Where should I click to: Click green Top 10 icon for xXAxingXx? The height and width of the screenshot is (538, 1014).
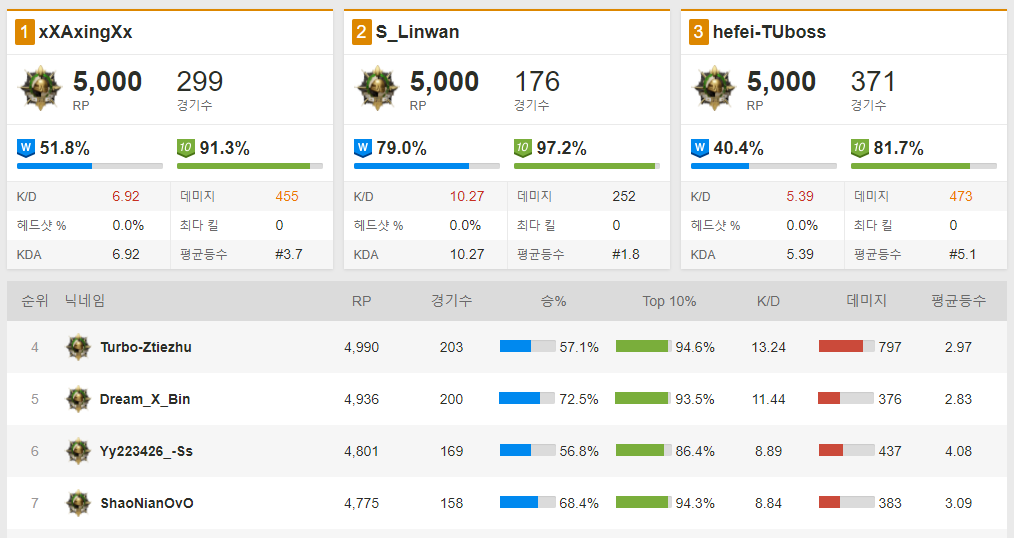[x=186, y=148]
